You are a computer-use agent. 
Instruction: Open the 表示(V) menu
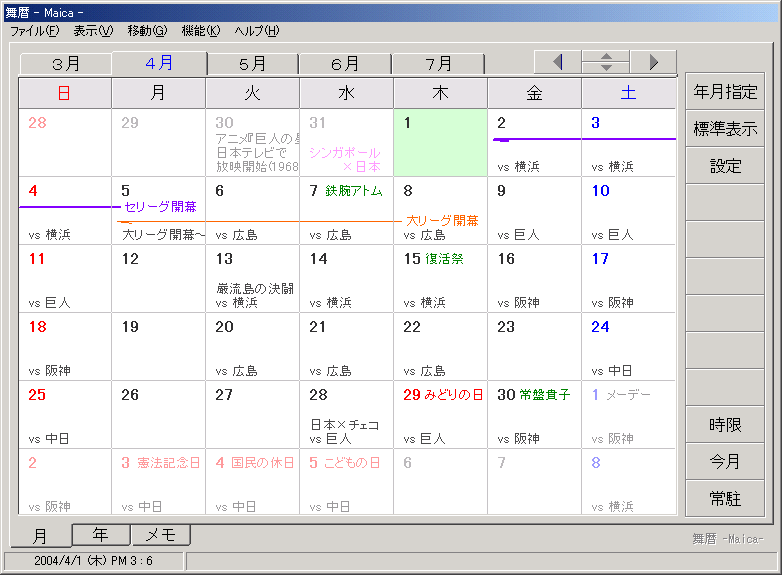pyautogui.click(x=93, y=31)
